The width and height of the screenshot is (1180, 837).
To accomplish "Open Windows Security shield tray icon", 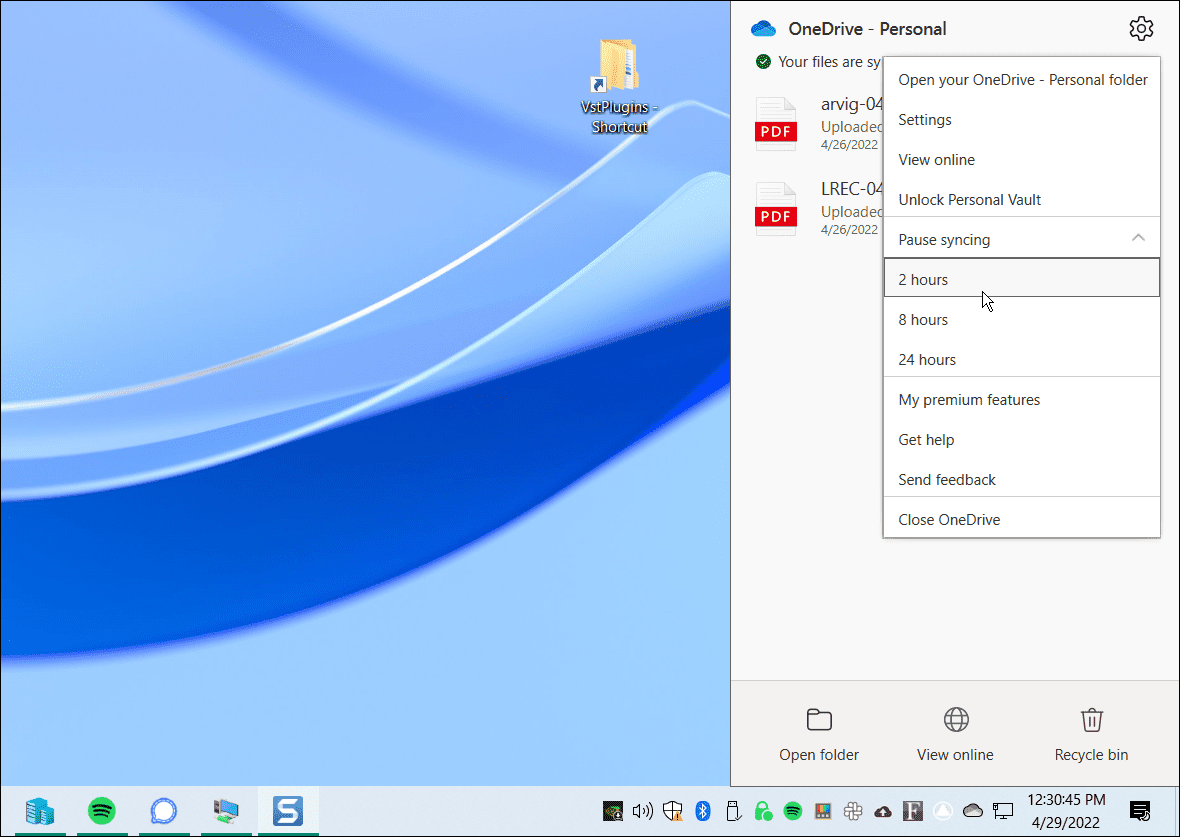I will [x=673, y=811].
